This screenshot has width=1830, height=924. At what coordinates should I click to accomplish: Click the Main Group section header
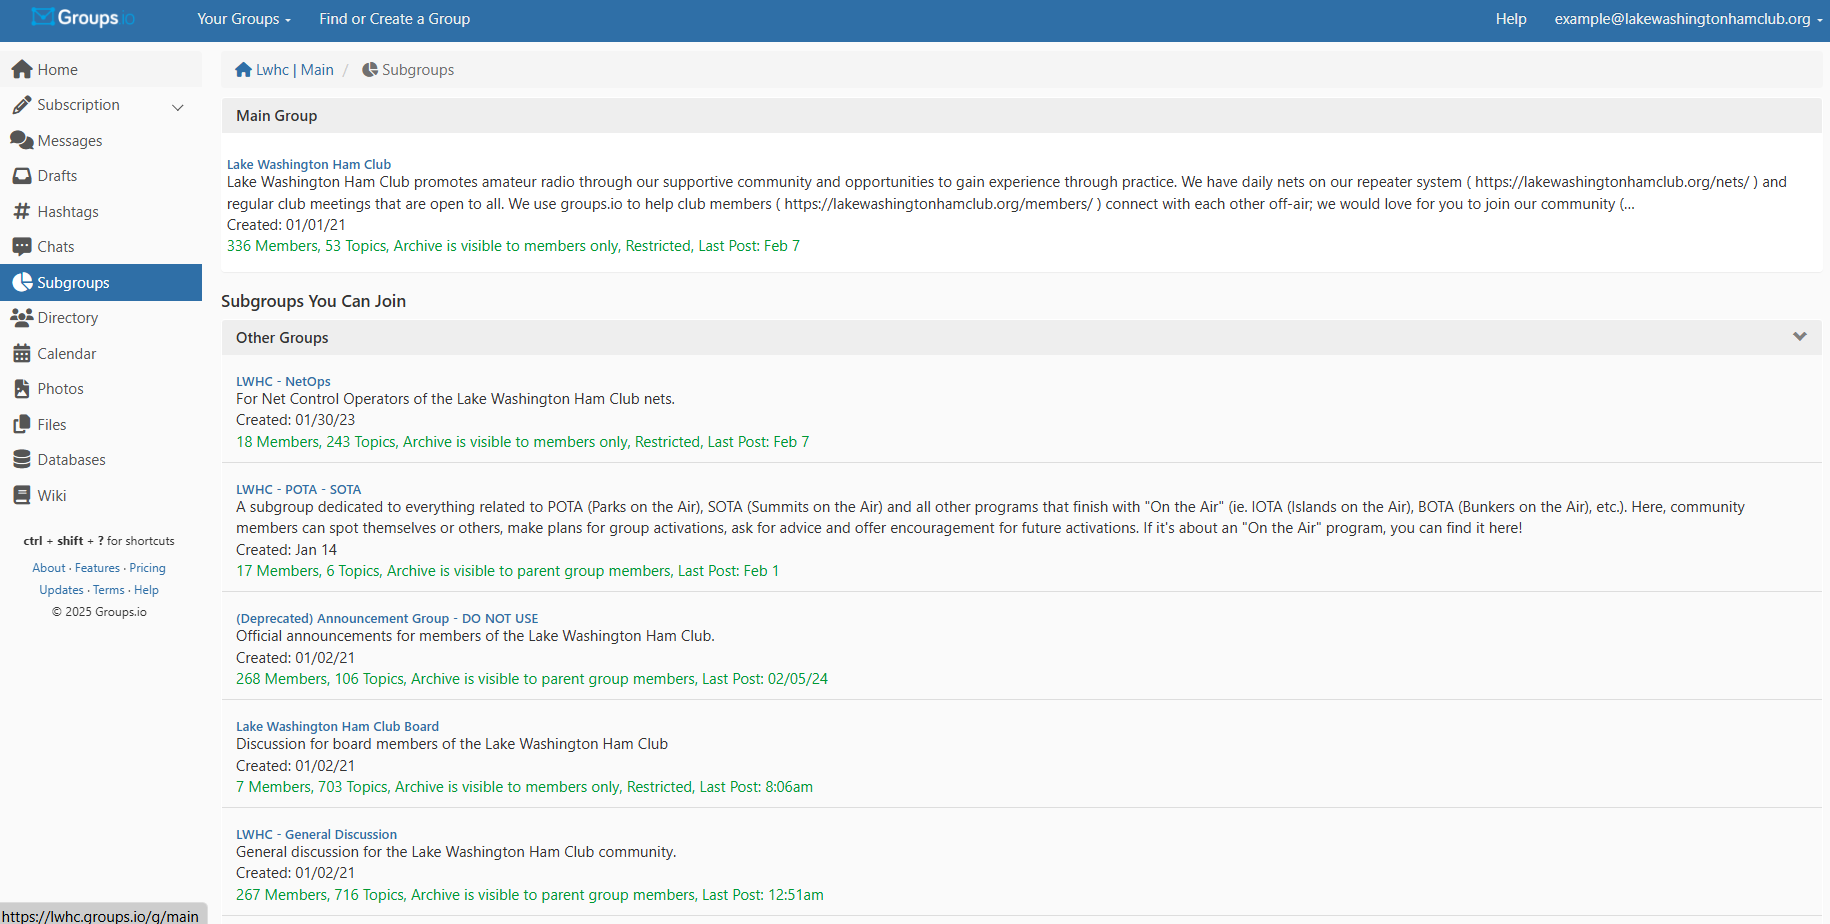[1021, 116]
